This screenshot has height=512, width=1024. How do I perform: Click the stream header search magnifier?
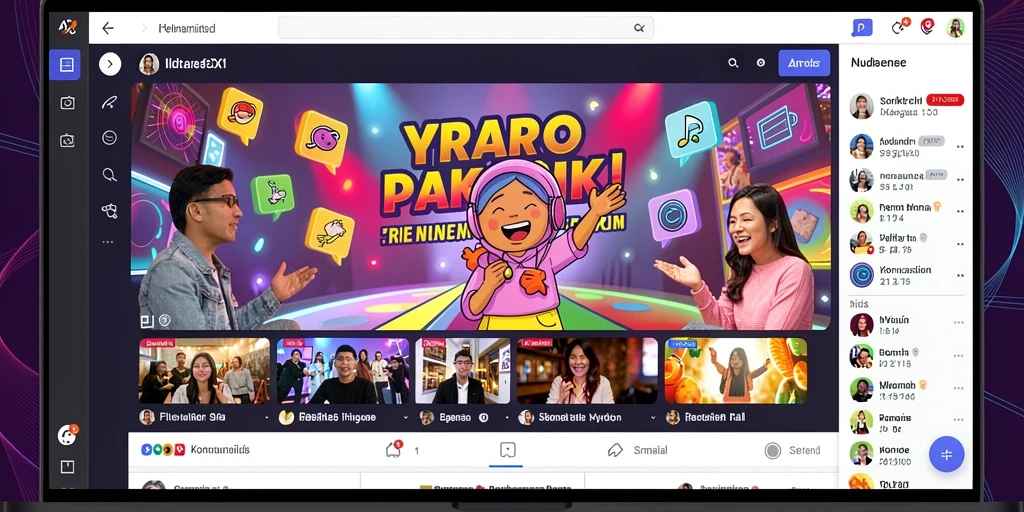click(x=733, y=63)
